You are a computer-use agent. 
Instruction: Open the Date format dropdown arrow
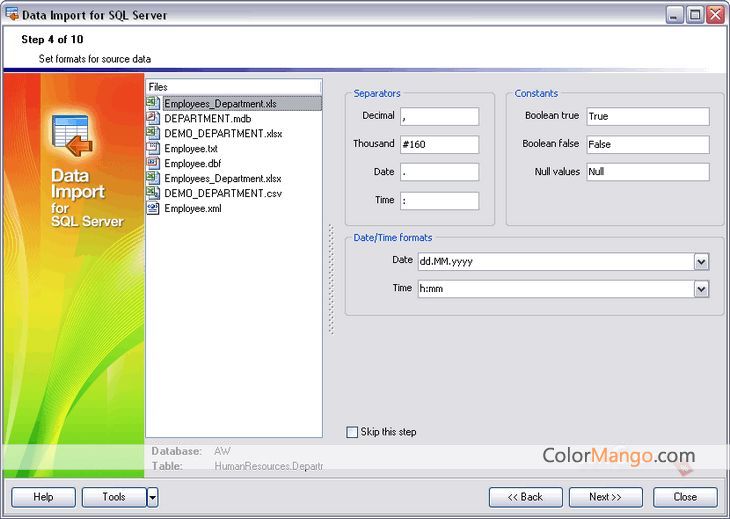pyautogui.click(x=702, y=262)
